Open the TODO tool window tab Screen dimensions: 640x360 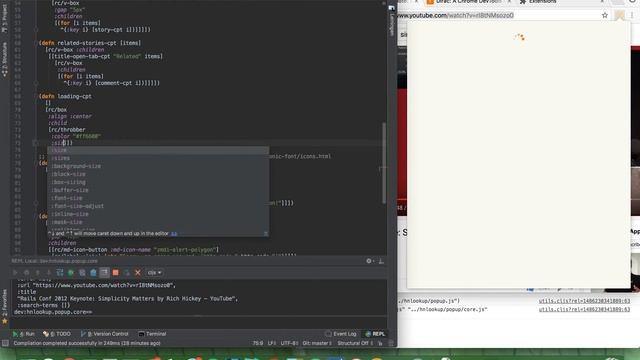click(x=57, y=334)
